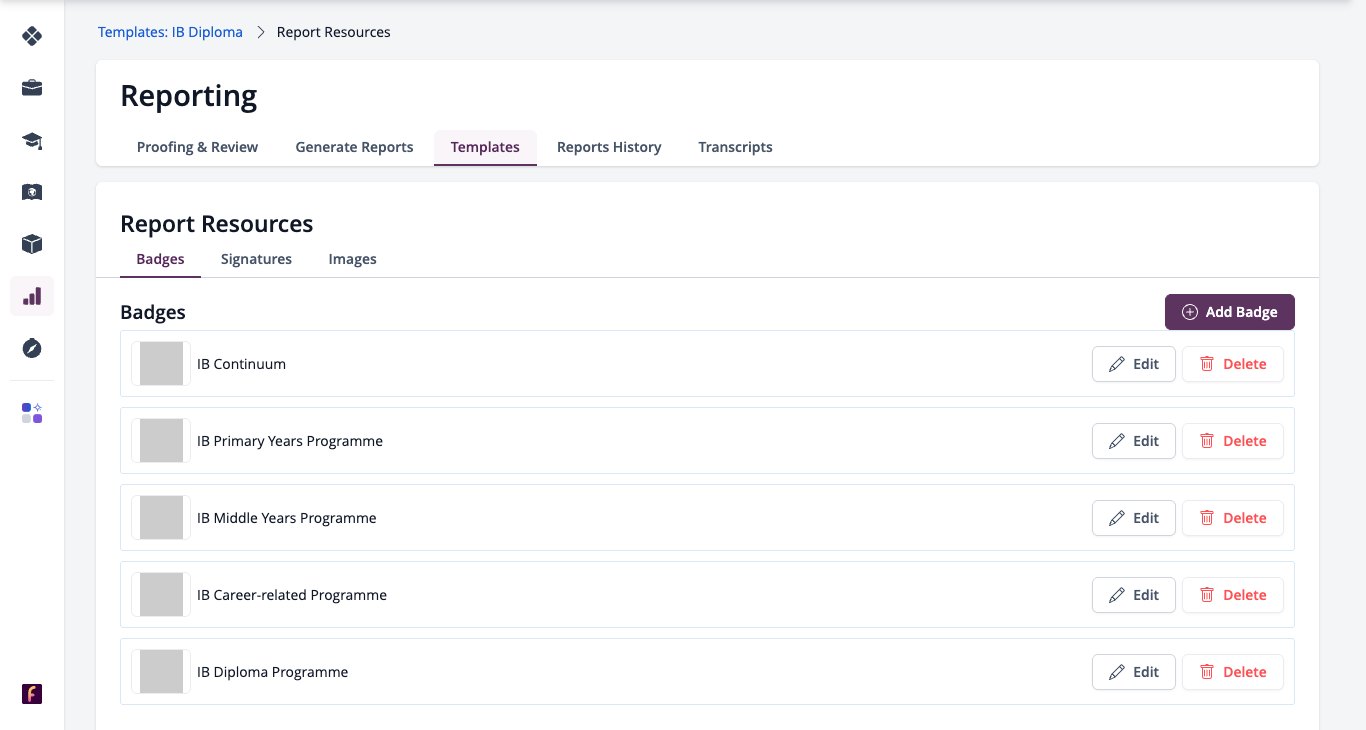Open the graduation cap sidebar icon
1366x730 pixels.
pos(32,140)
